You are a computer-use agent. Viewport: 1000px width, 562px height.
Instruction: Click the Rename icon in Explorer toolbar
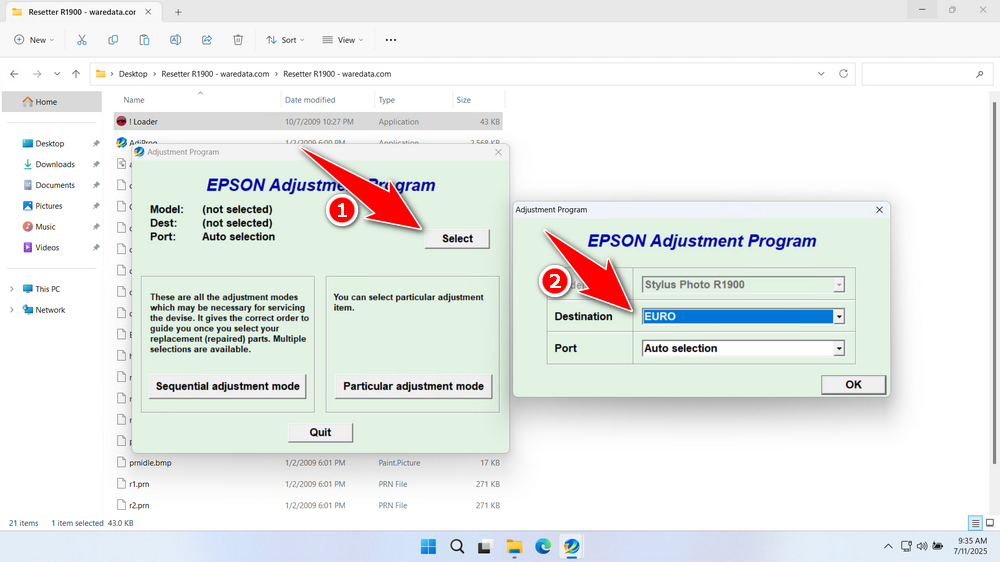coord(175,40)
